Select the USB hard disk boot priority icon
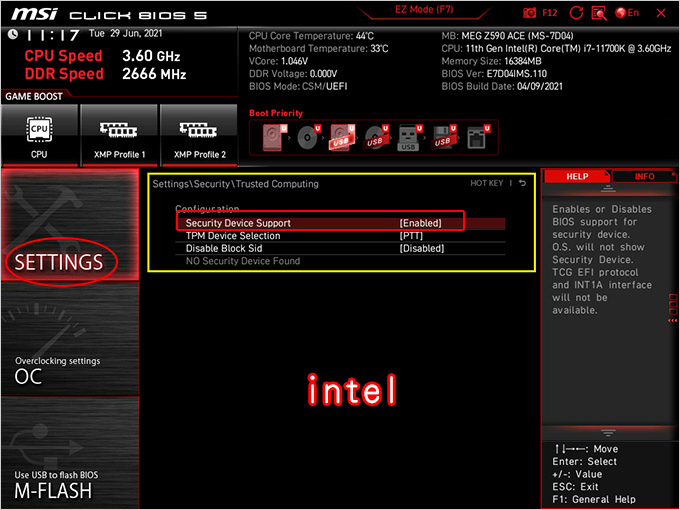This screenshot has width=680, height=510. tap(343, 137)
